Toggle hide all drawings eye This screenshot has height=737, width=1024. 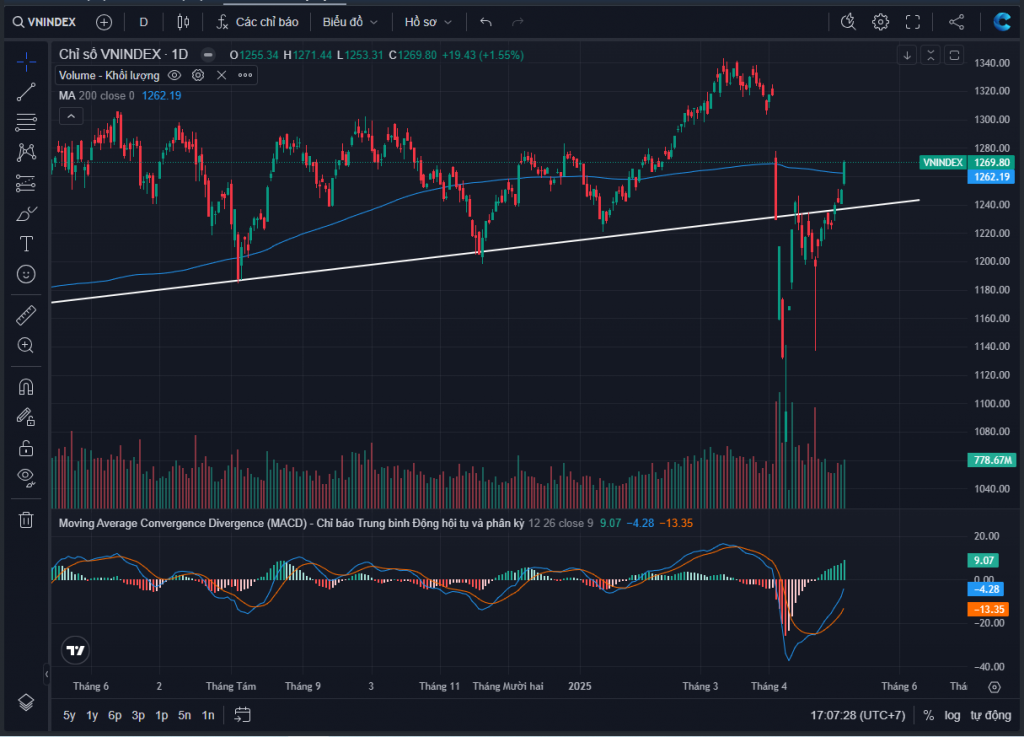point(26,478)
